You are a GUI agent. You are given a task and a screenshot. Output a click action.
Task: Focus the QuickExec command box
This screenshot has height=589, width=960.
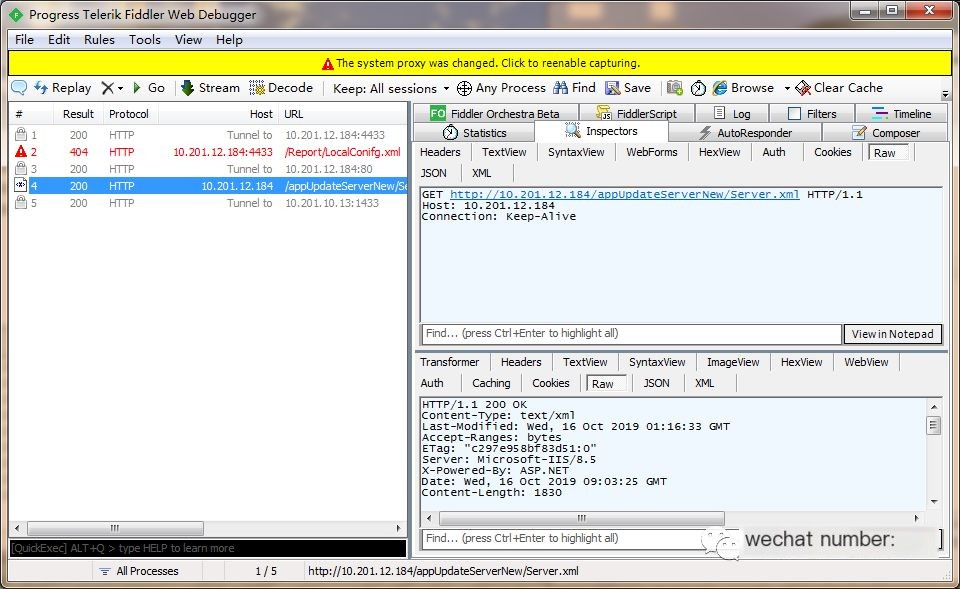coord(208,548)
